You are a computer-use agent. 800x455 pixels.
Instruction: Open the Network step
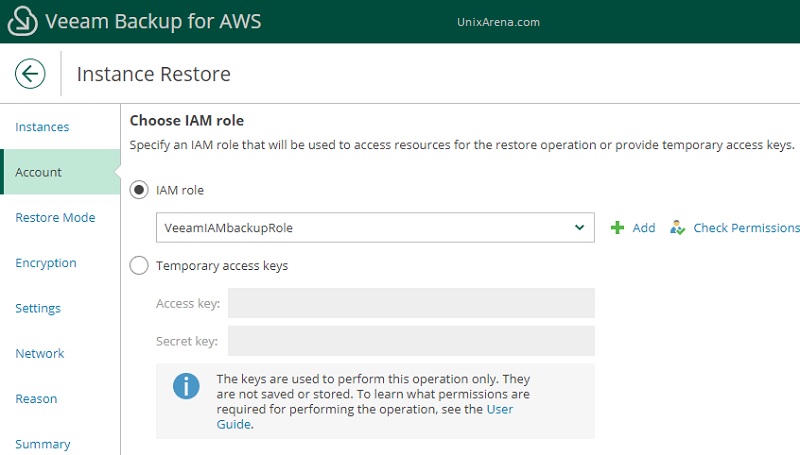[40, 353]
